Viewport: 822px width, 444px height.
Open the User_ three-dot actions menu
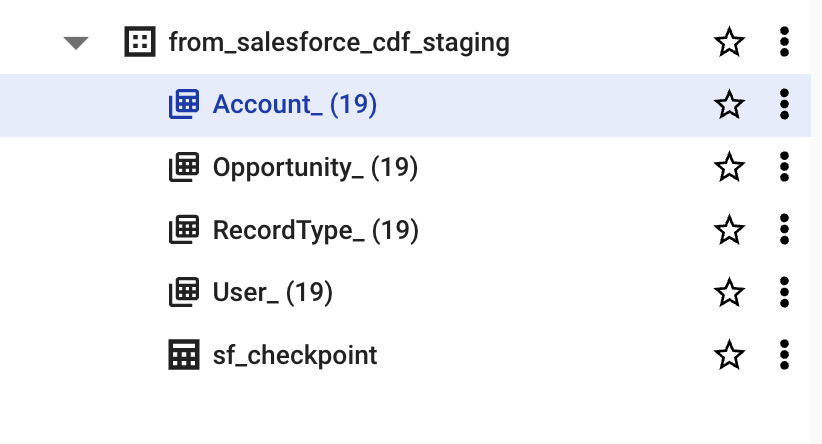click(784, 292)
